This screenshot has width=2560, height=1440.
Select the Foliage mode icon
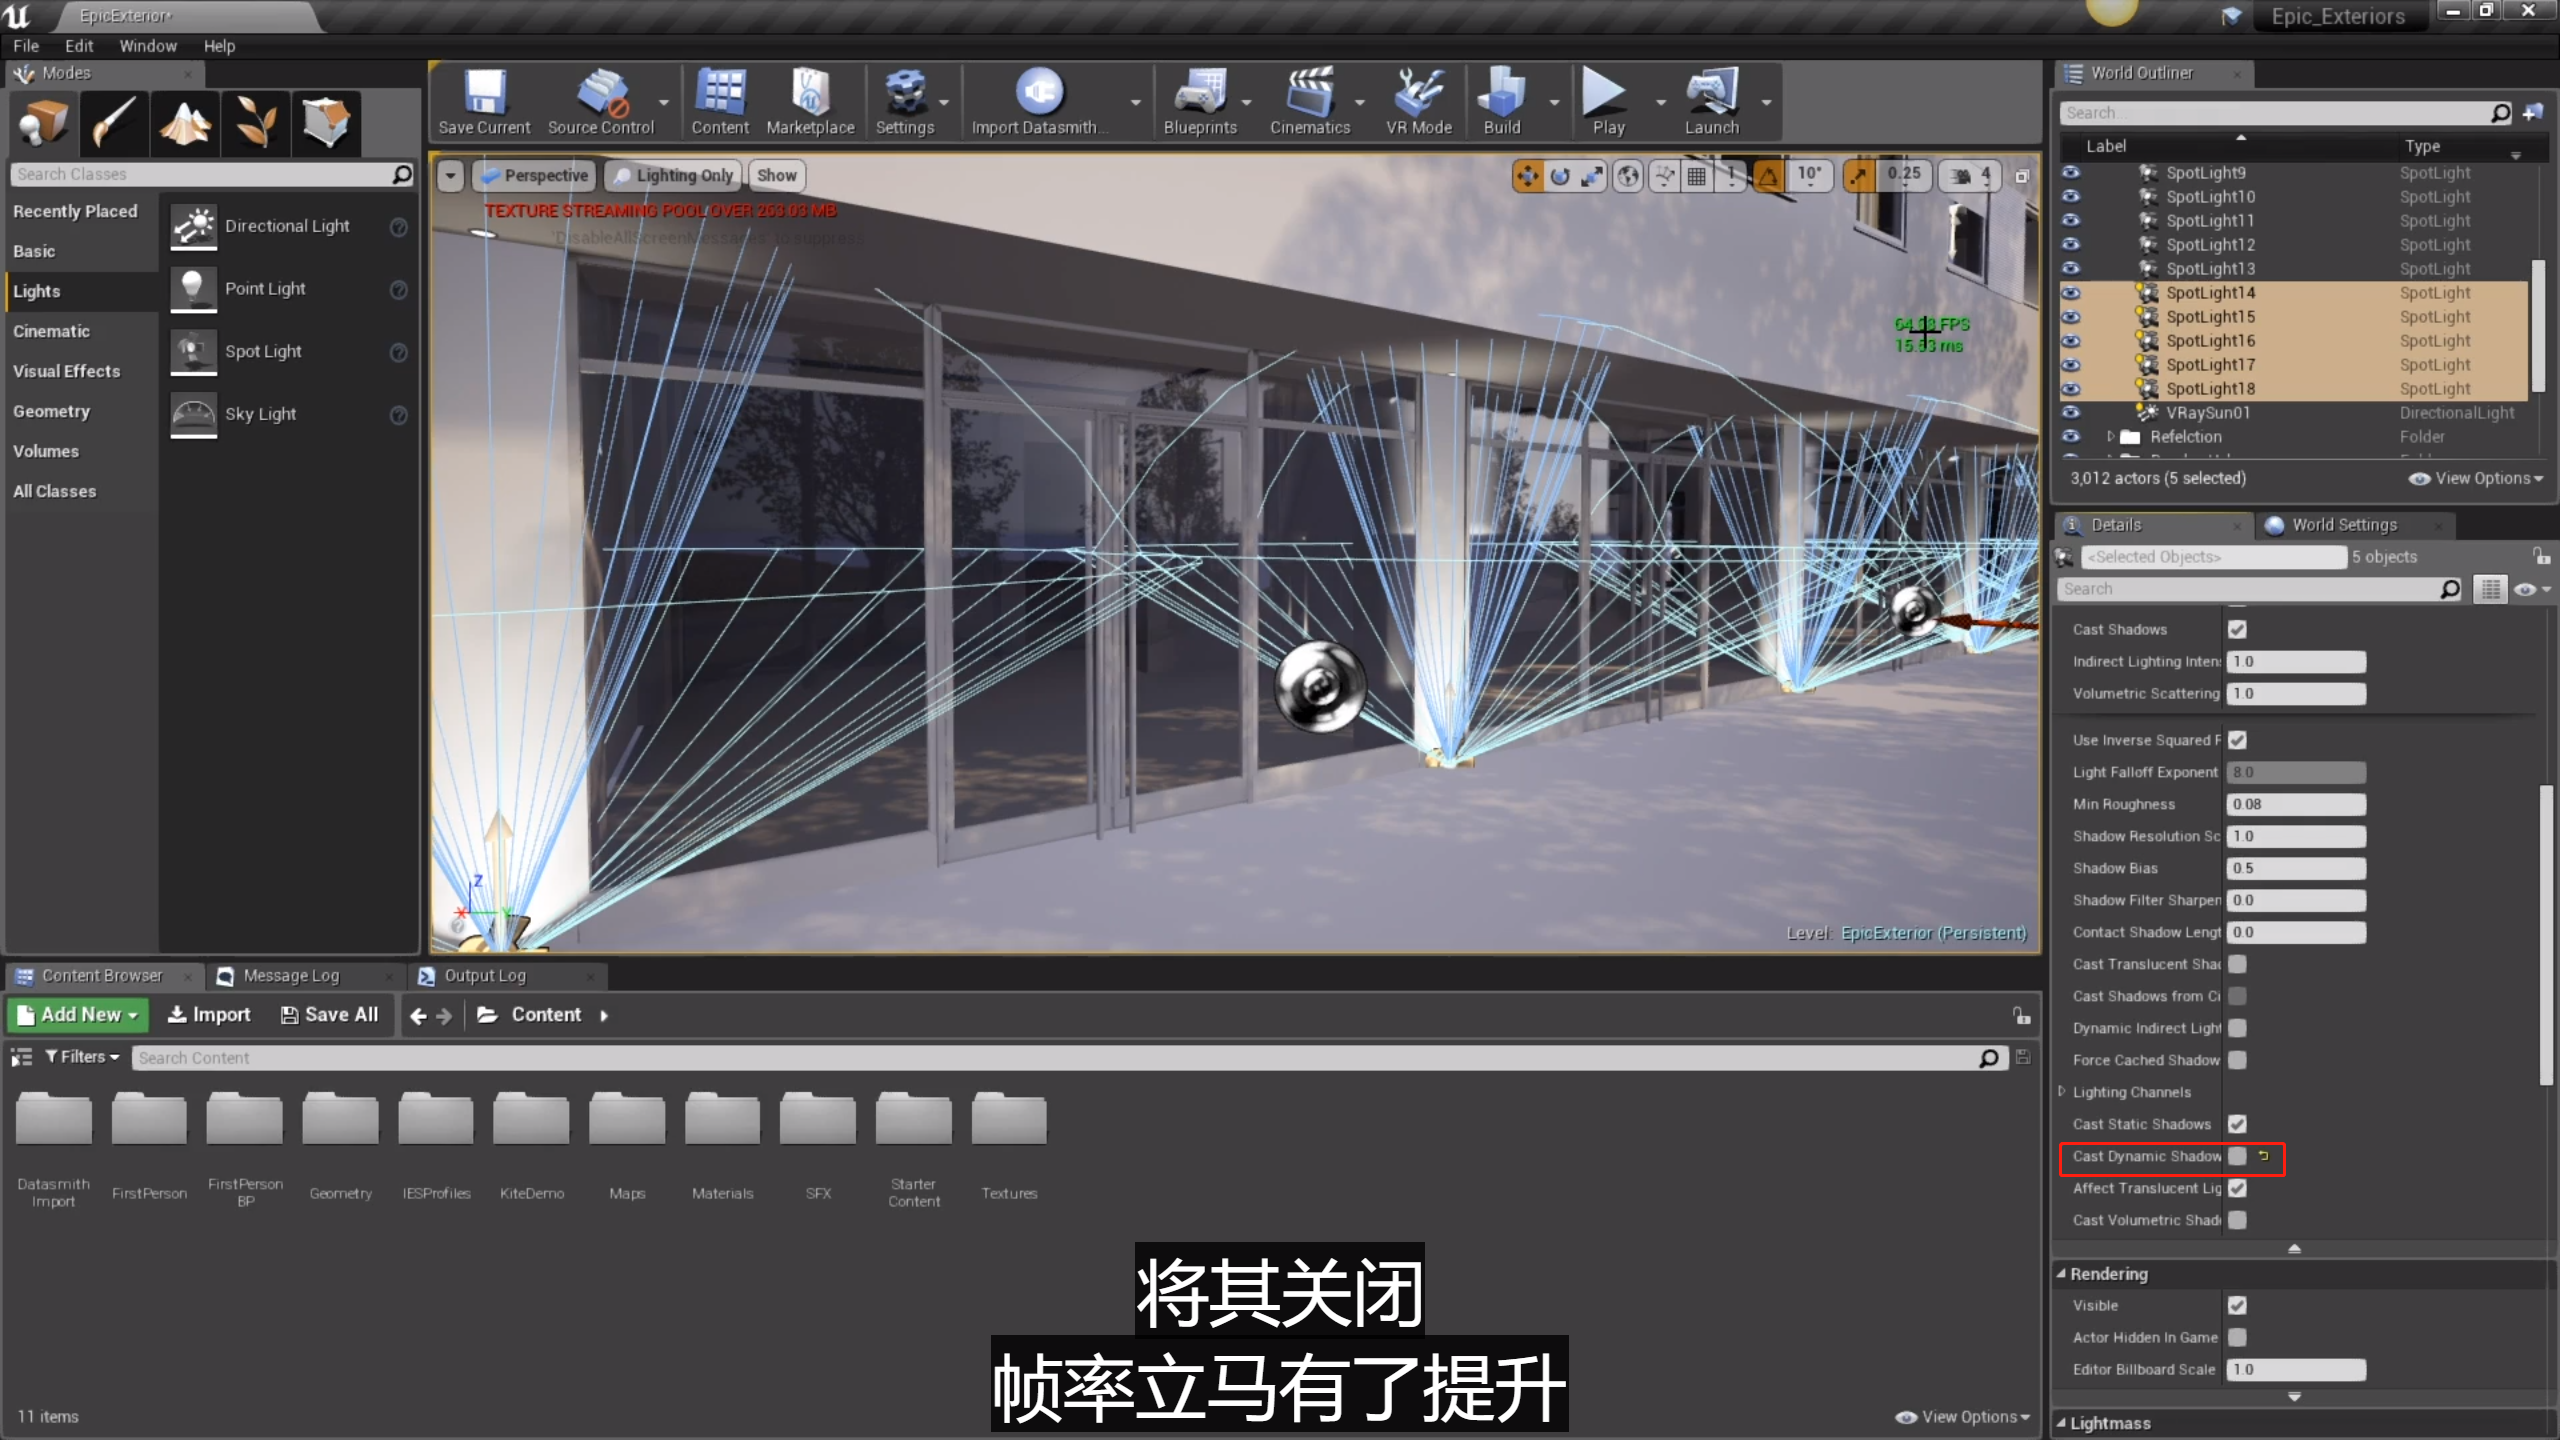[256, 123]
